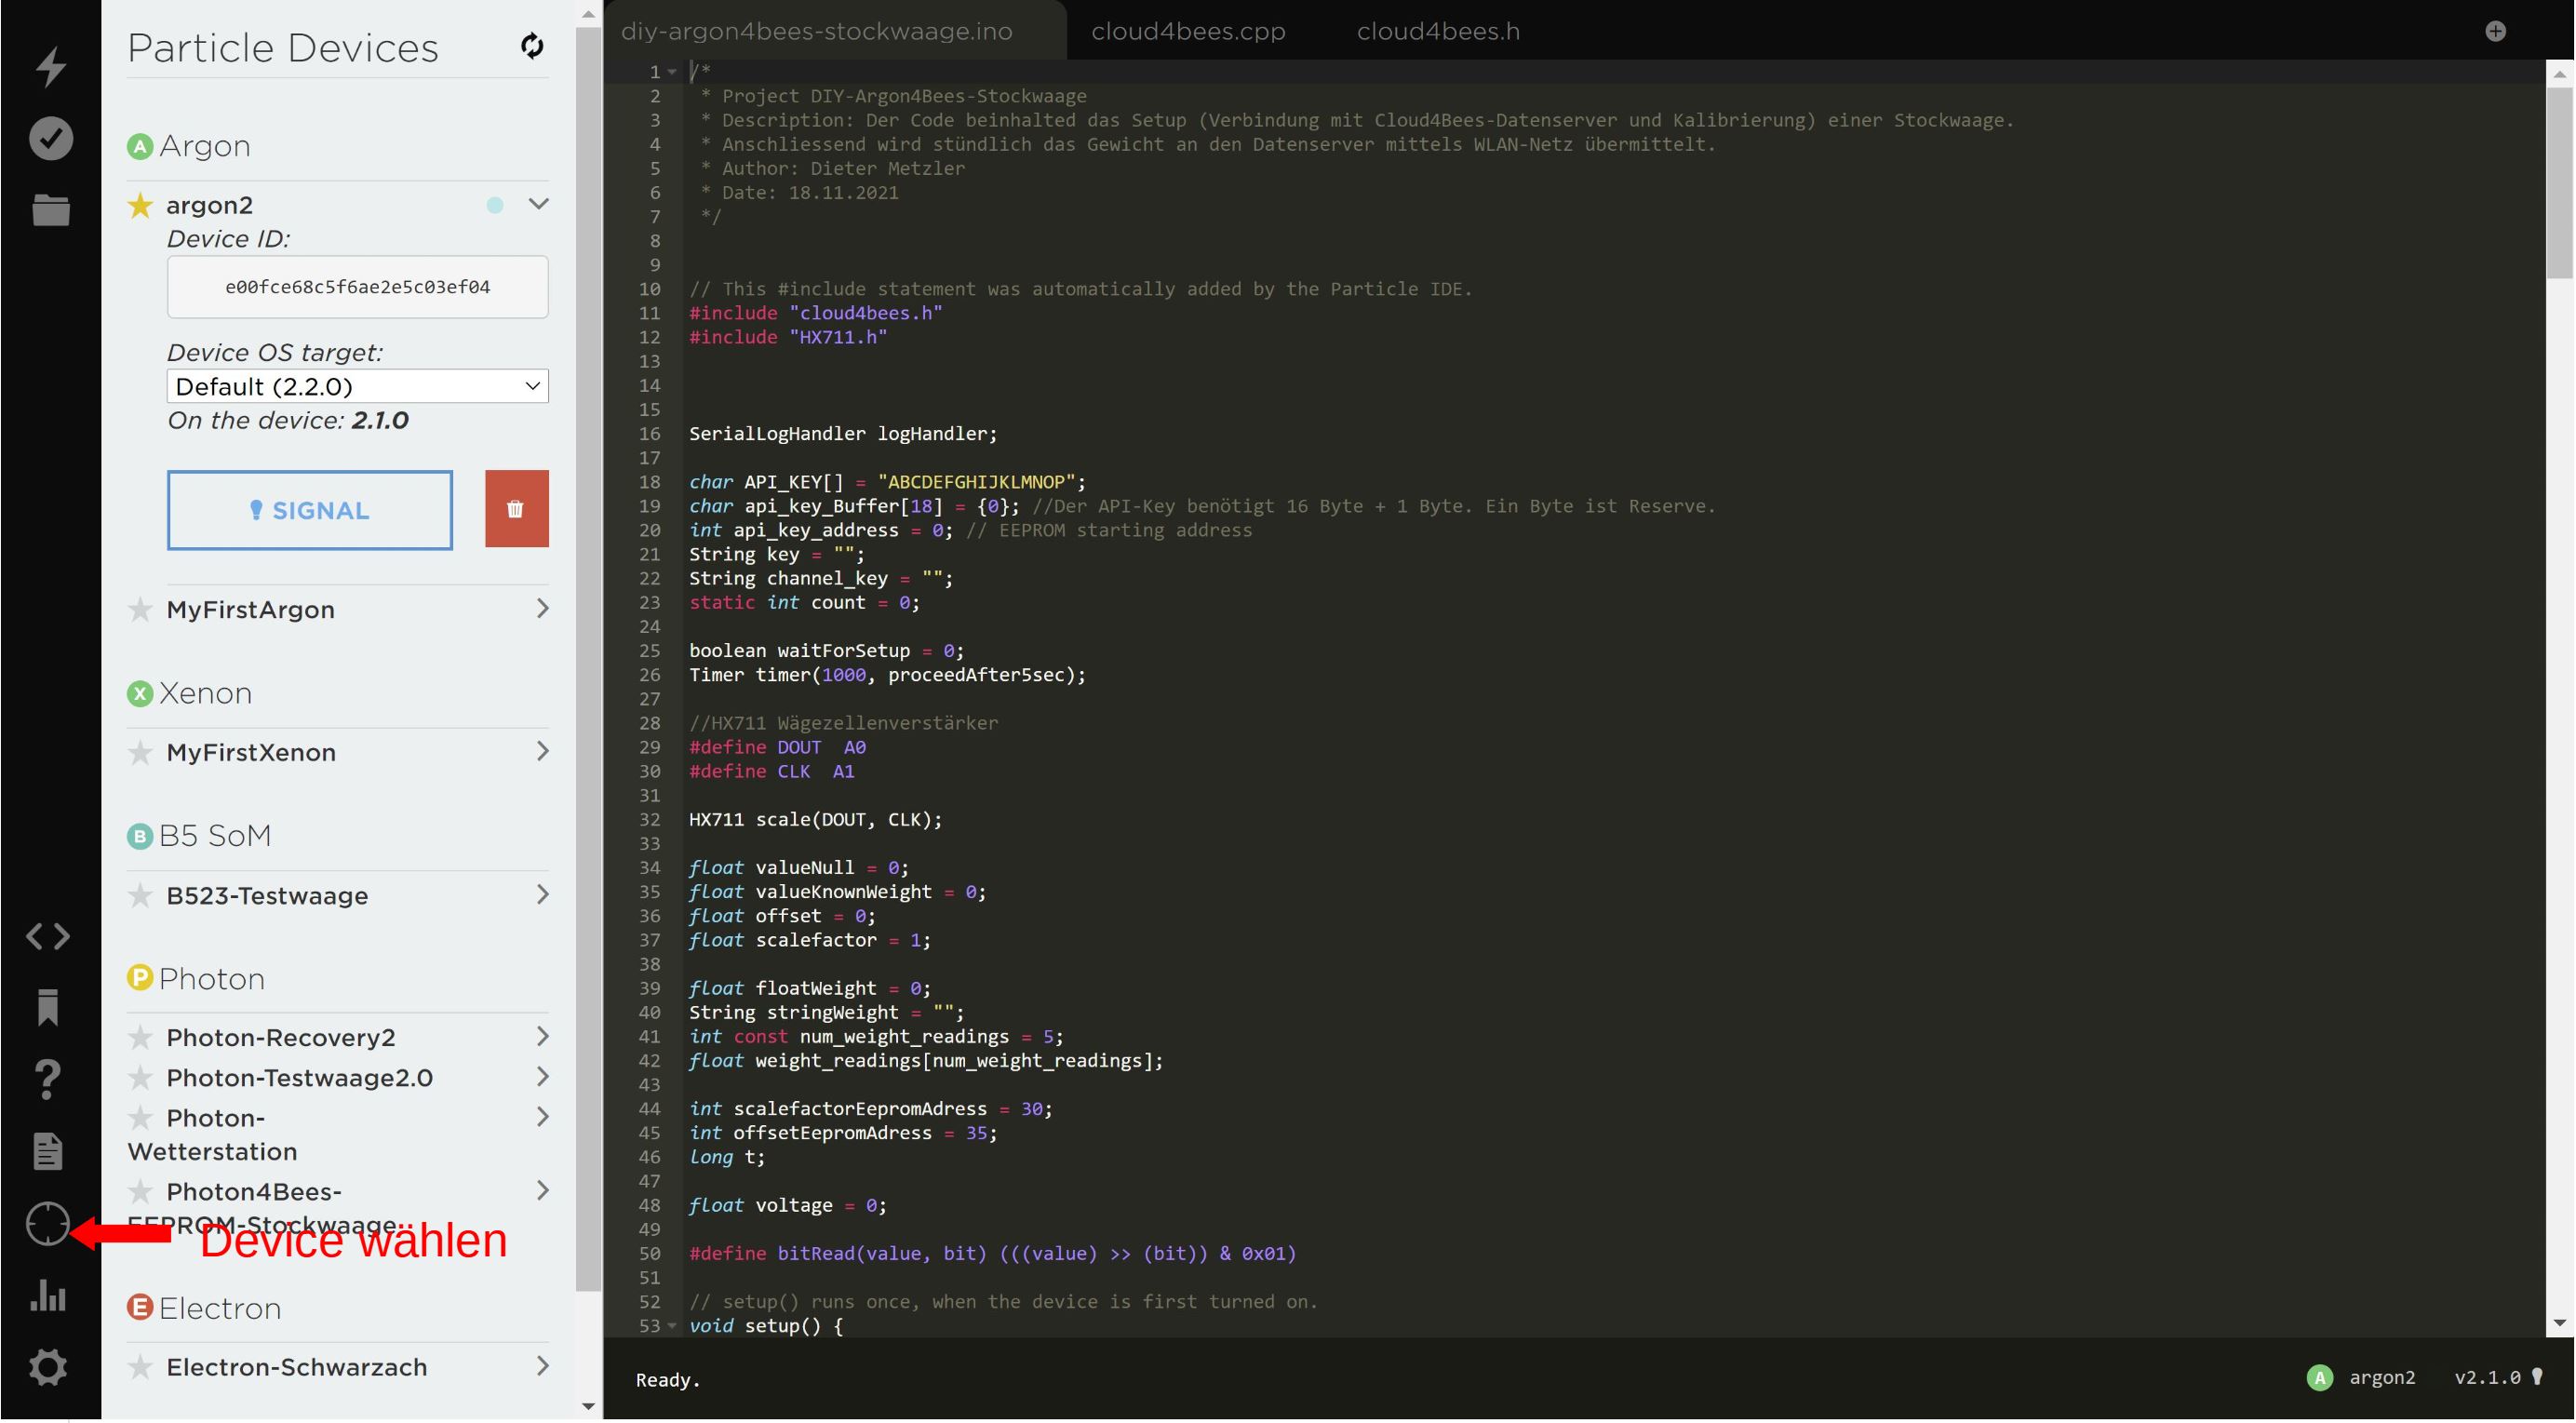2576x1423 pixels.
Task: Click the SIGNAL button
Action: coord(309,510)
